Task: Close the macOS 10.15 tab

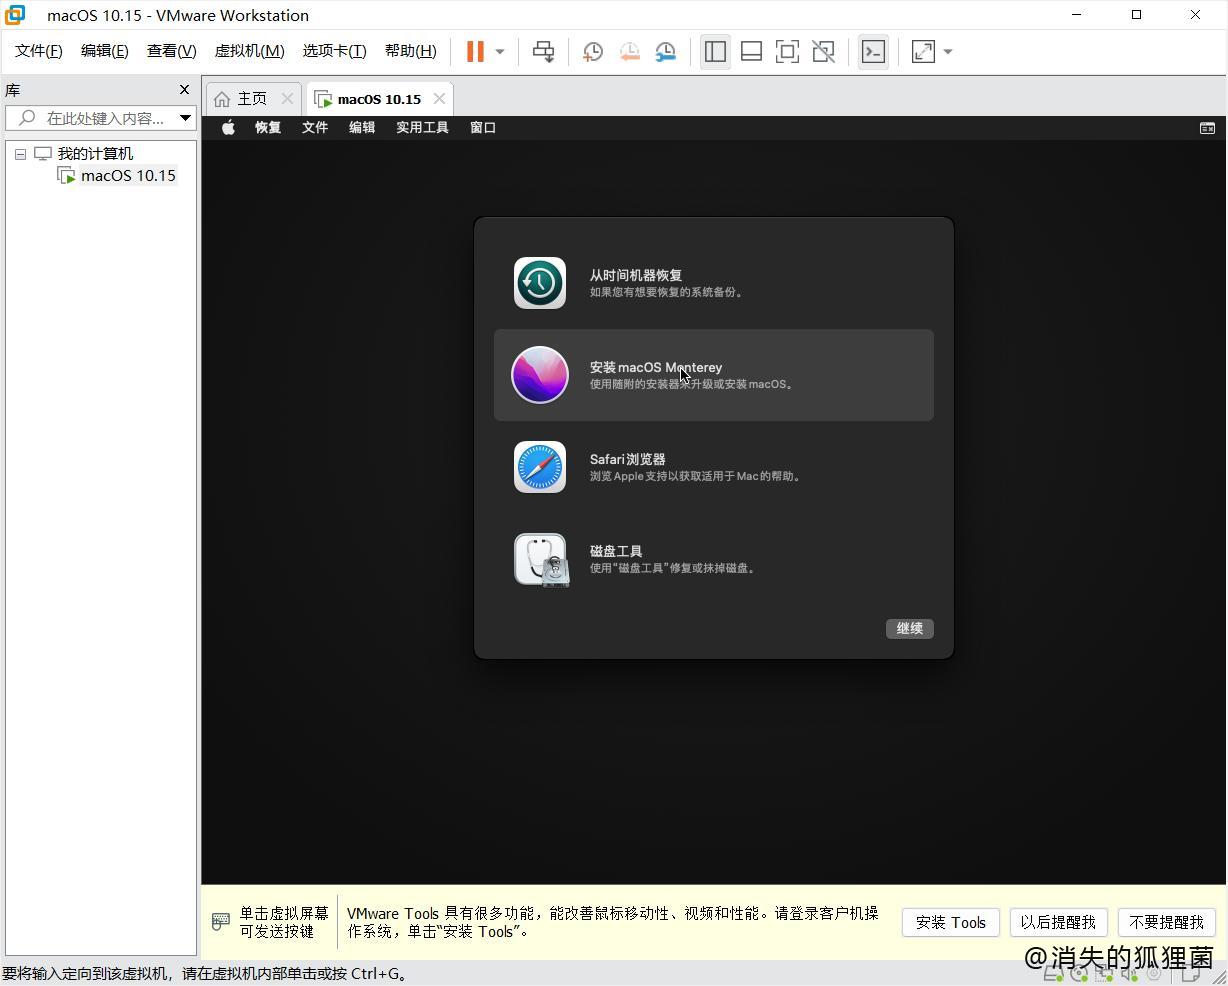Action: coord(439,98)
